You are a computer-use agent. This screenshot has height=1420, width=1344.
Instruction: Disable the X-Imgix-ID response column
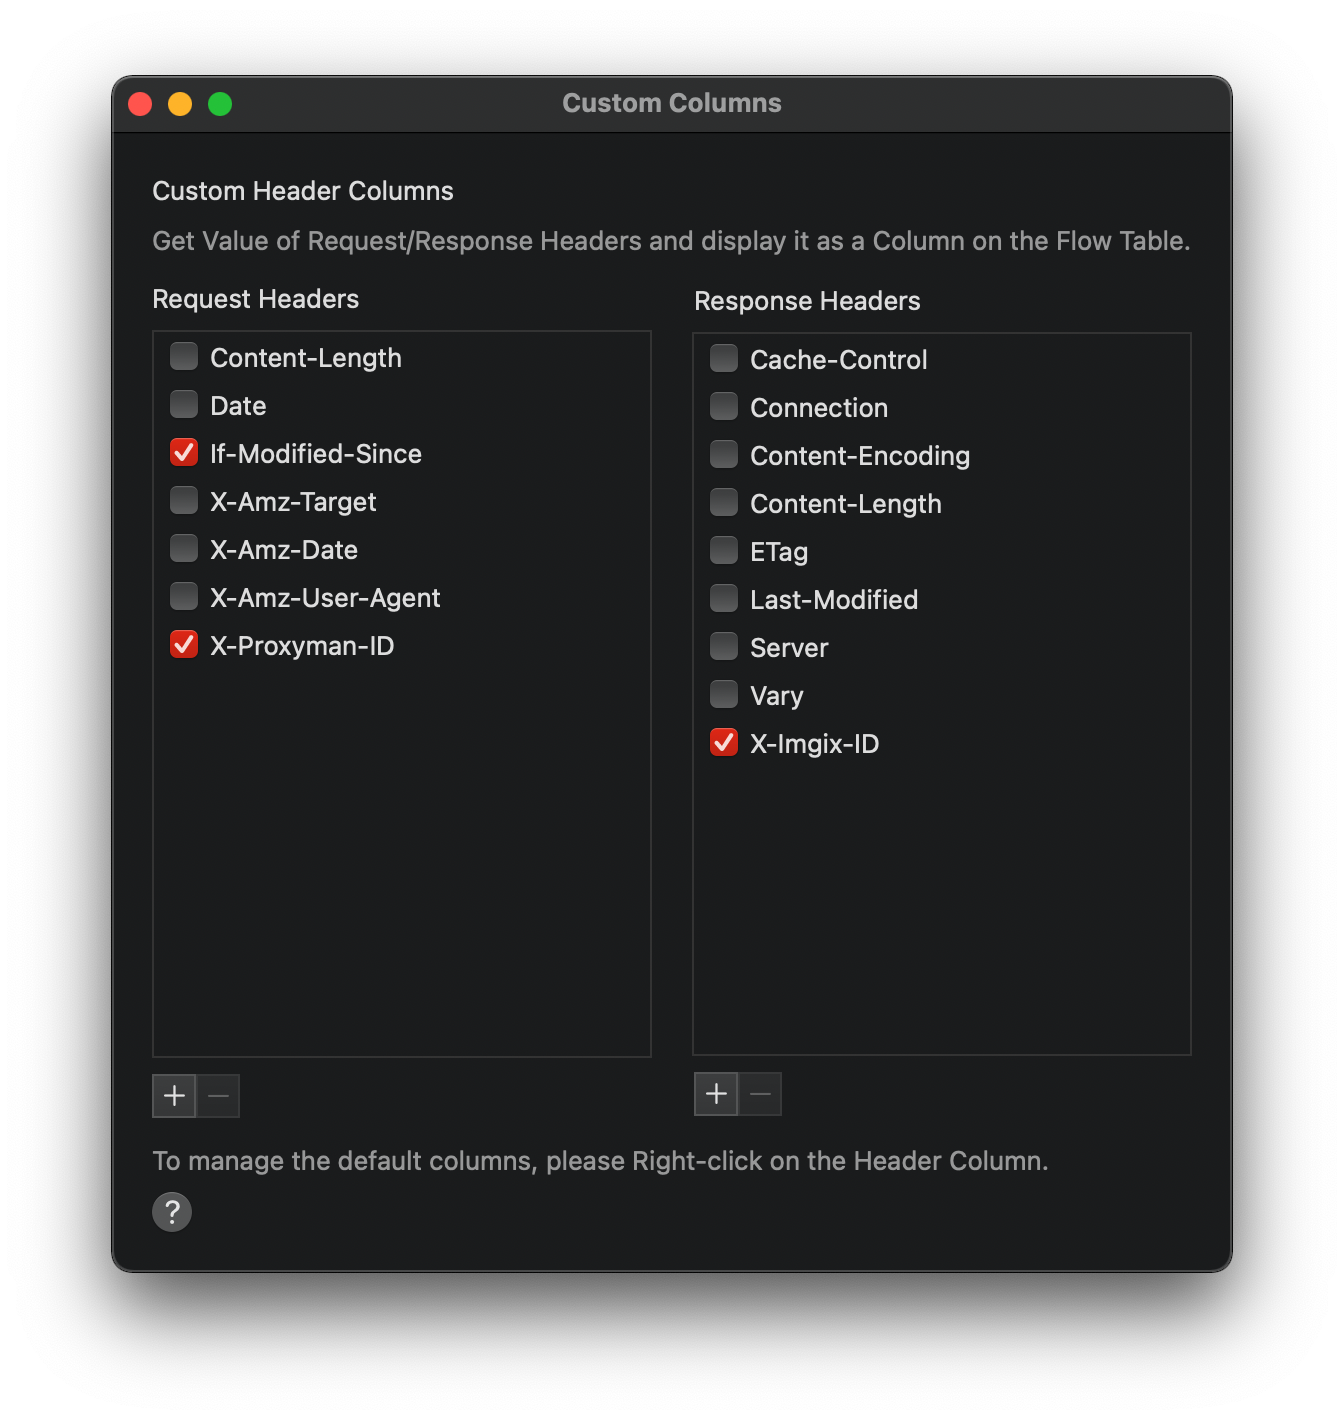point(723,742)
